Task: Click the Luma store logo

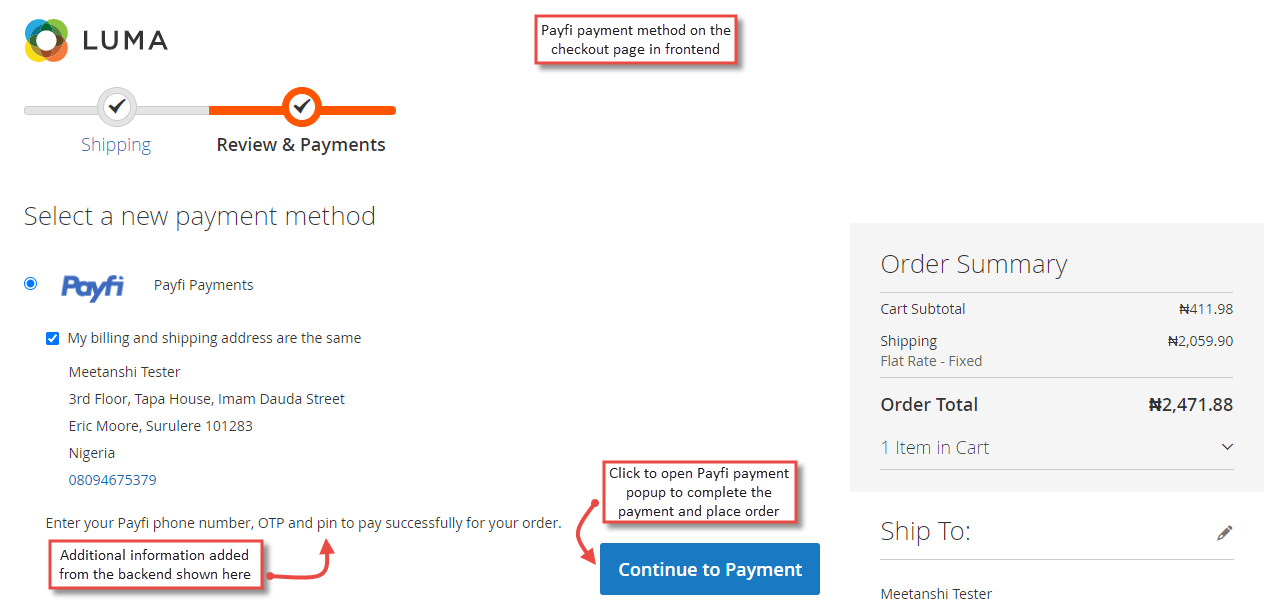Action: 95,40
